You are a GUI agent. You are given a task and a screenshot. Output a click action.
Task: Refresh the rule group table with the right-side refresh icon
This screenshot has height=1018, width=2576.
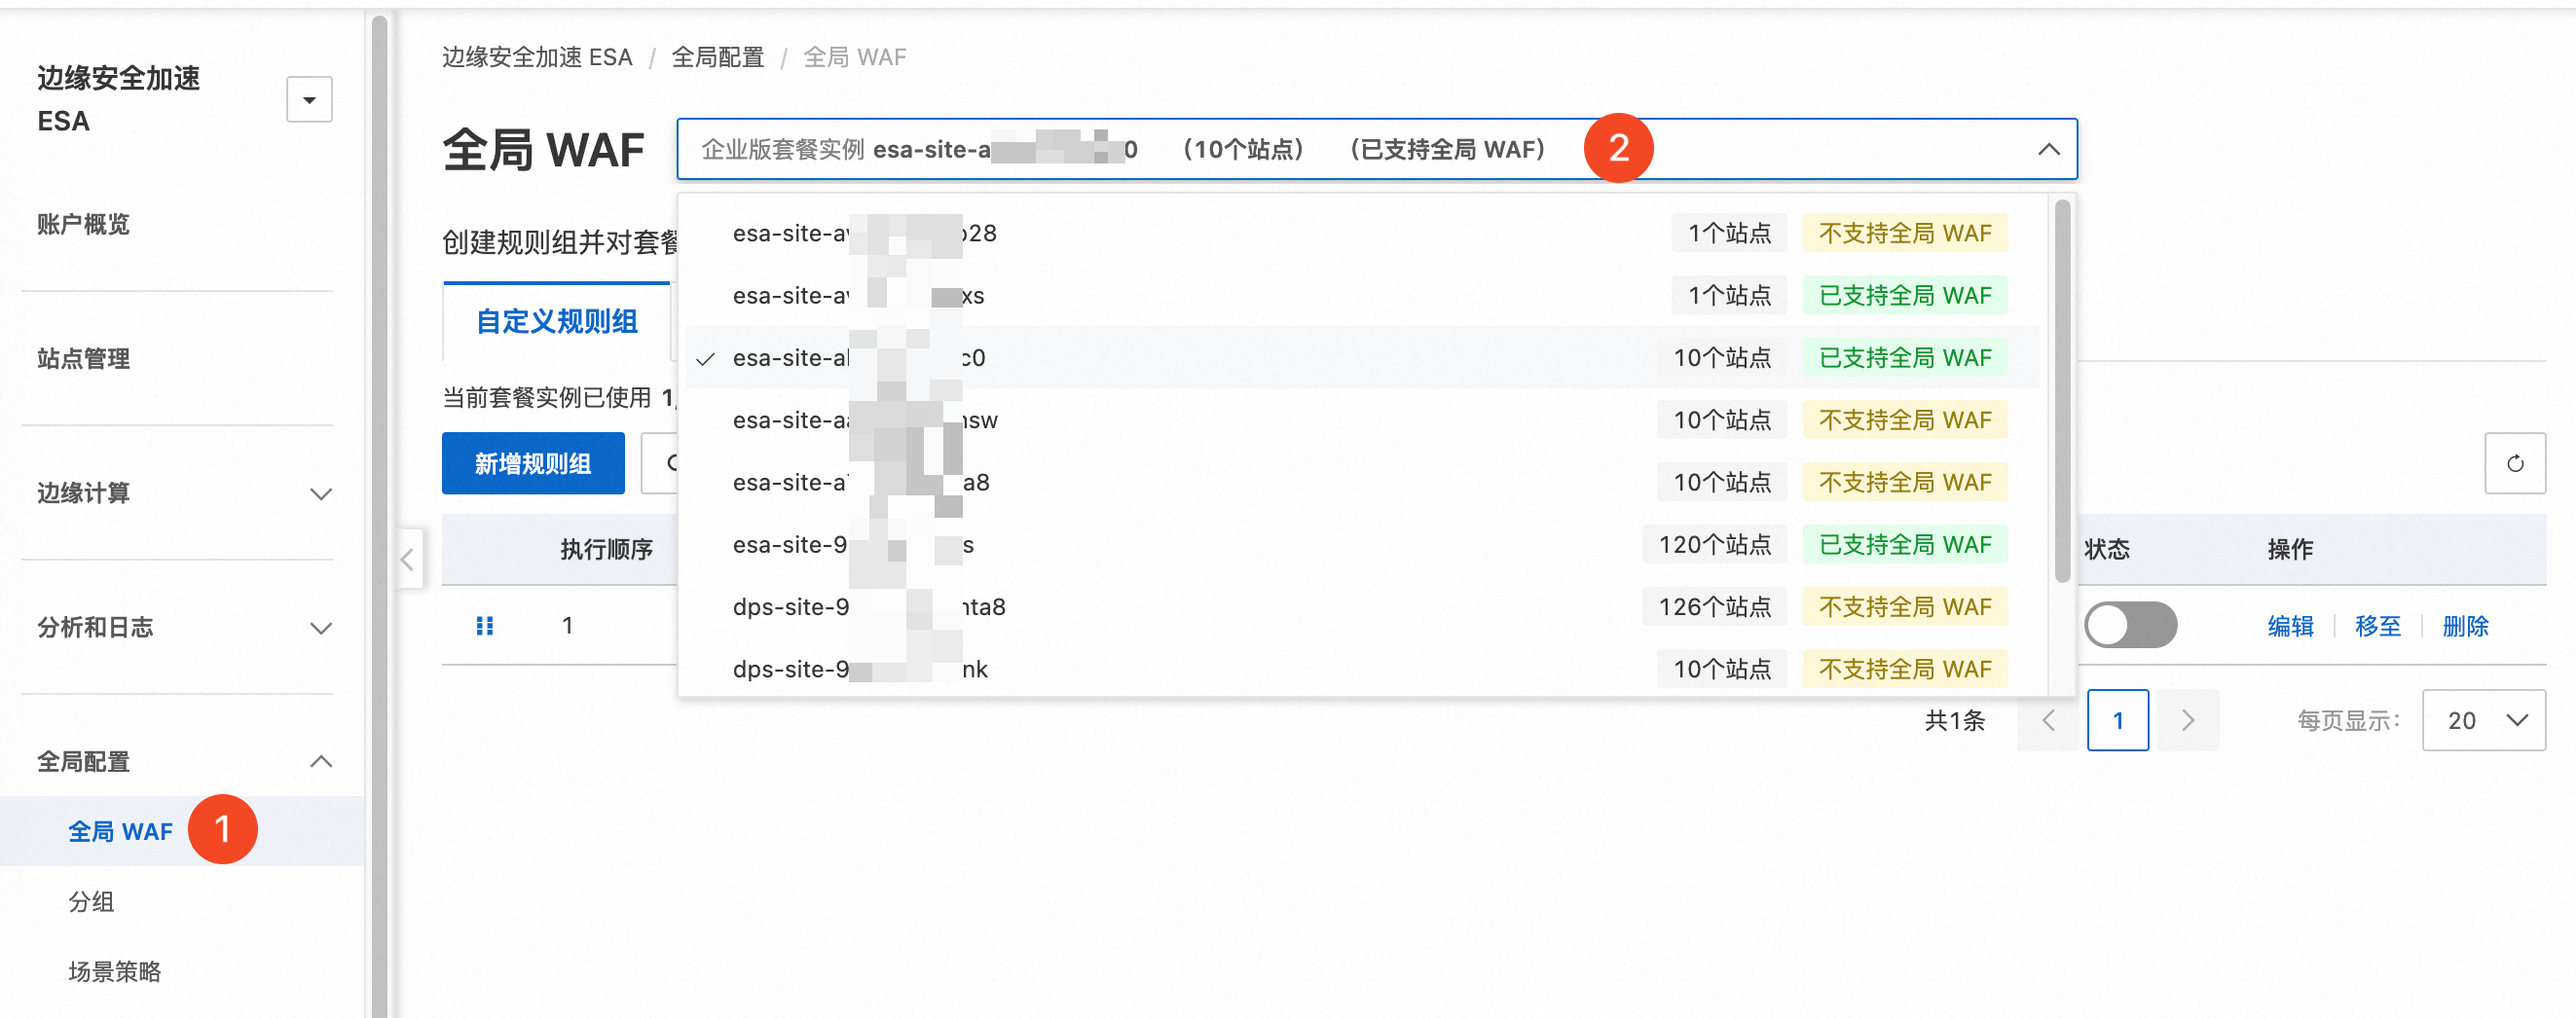[2515, 463]
